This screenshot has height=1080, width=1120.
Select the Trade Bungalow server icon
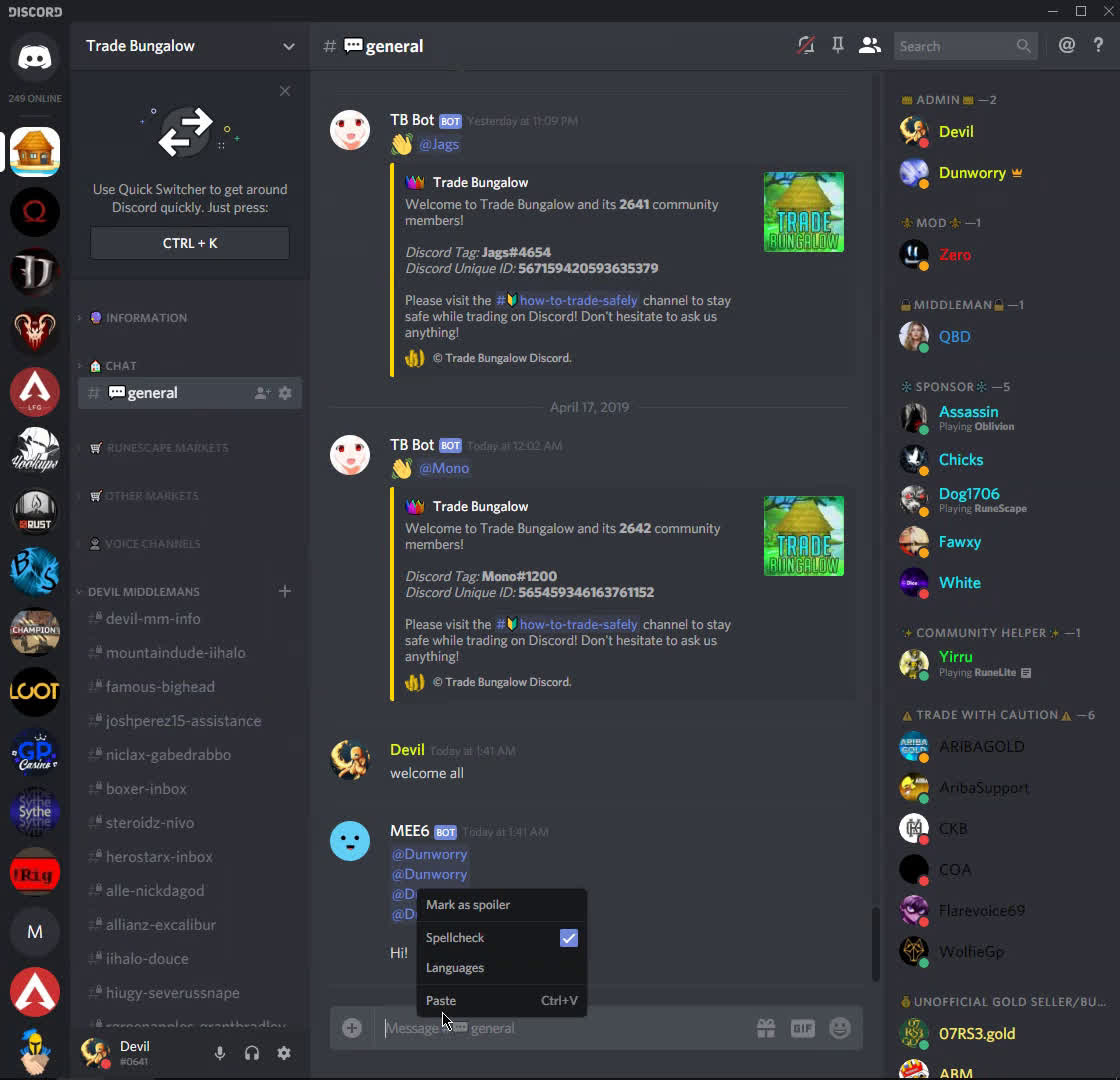(34, 151)
